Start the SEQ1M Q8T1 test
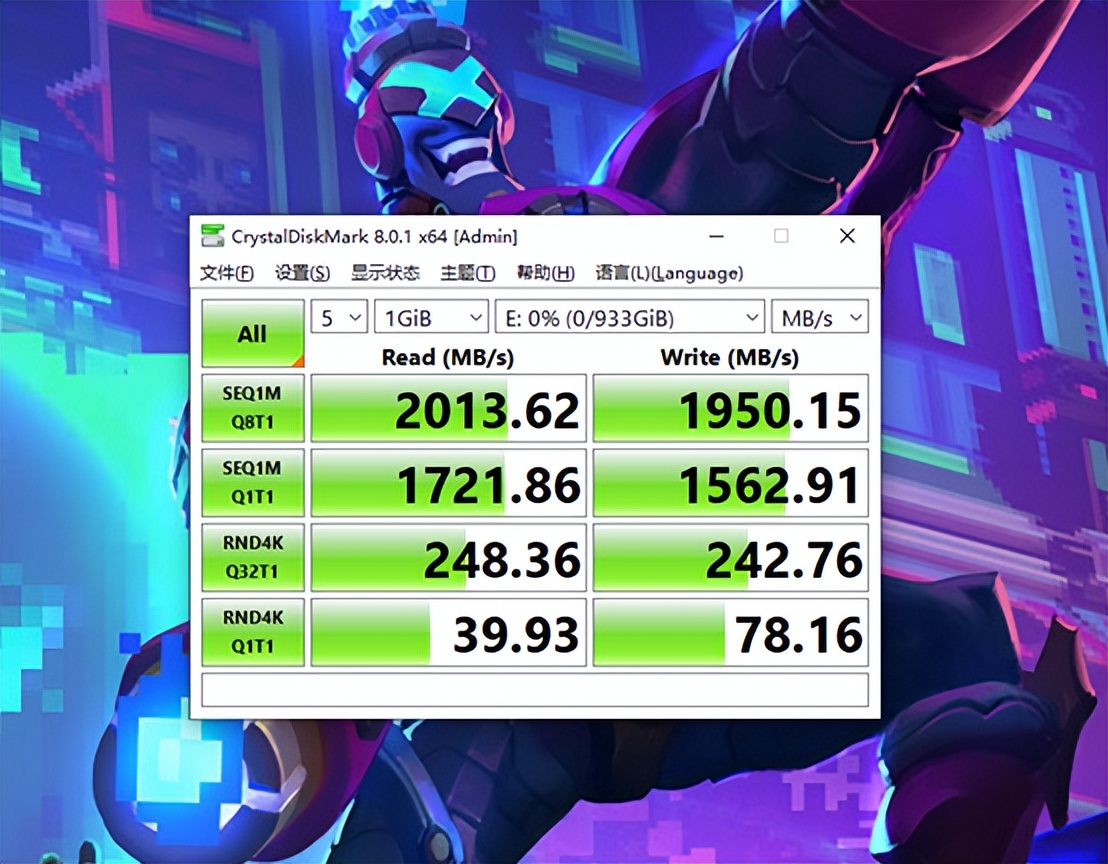 [x=253, y=408]
